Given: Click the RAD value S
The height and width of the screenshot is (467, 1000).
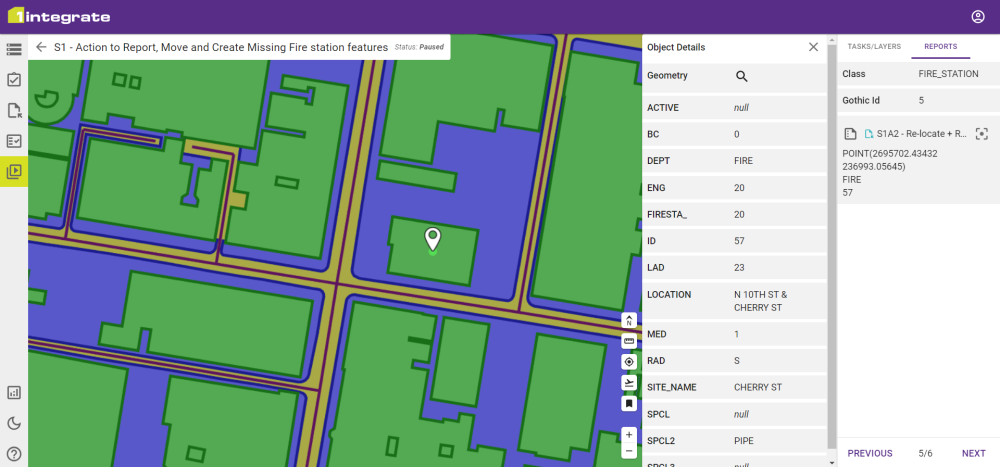Looking at the screenshot, I should click(x=737, y=360).
